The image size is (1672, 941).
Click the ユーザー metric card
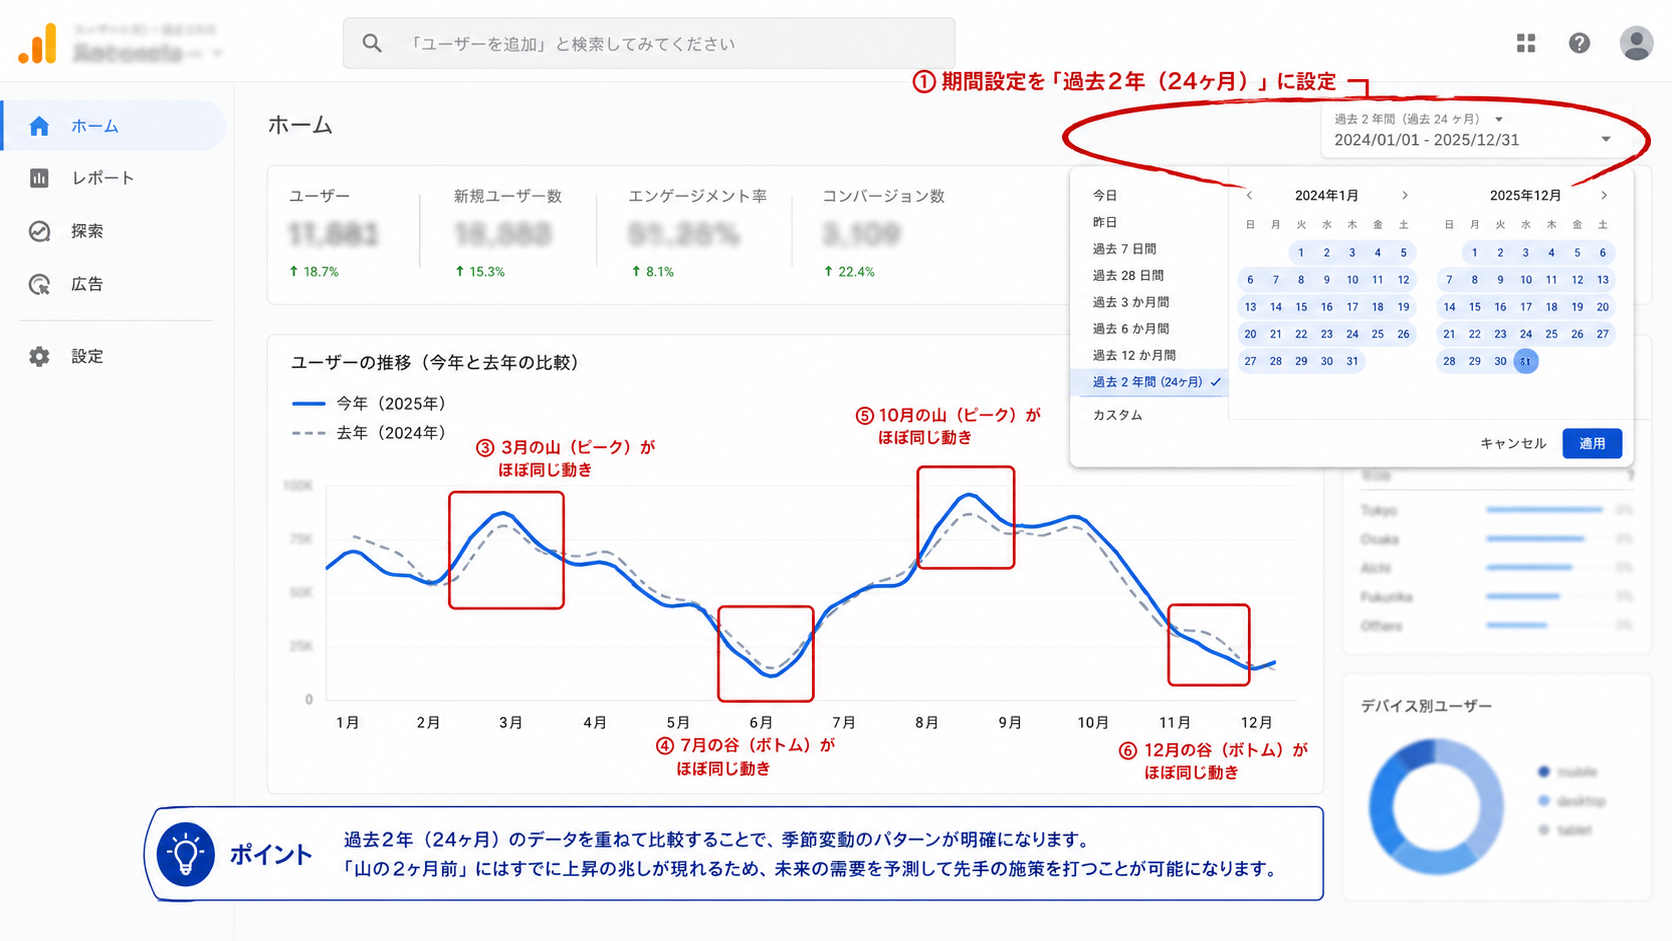coord(342,235)
